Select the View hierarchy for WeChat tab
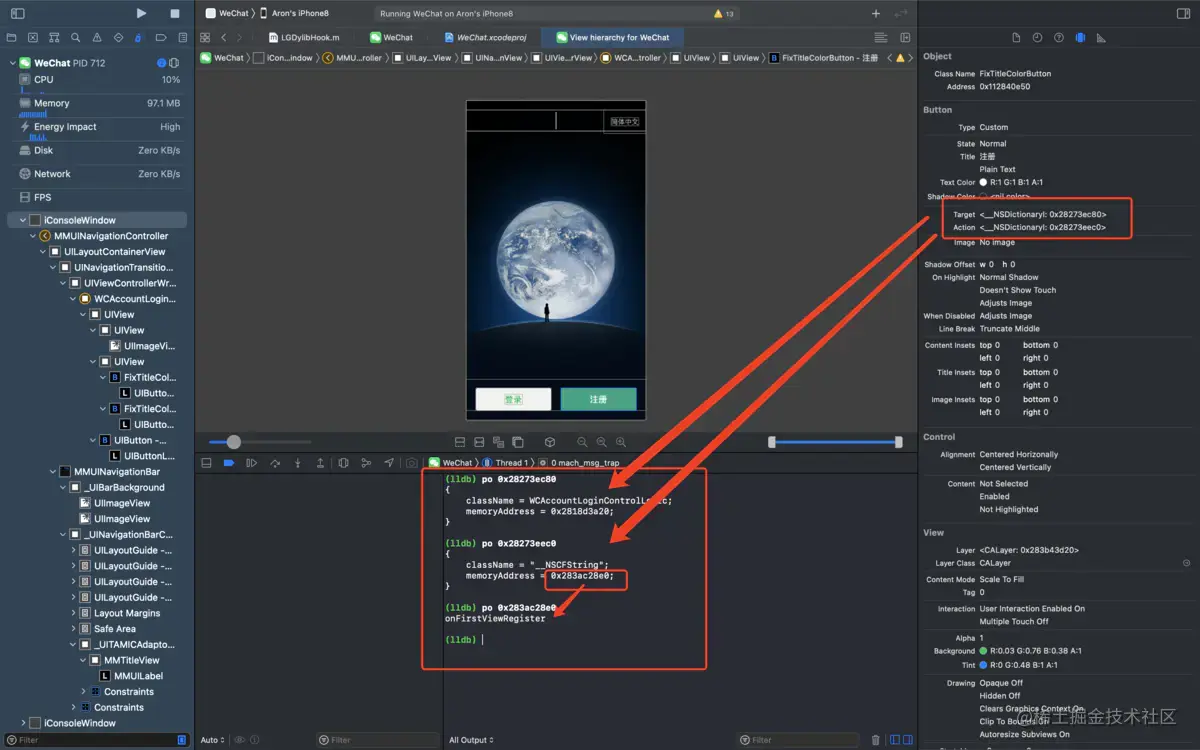1200x750 pixels. click(612, 37)
